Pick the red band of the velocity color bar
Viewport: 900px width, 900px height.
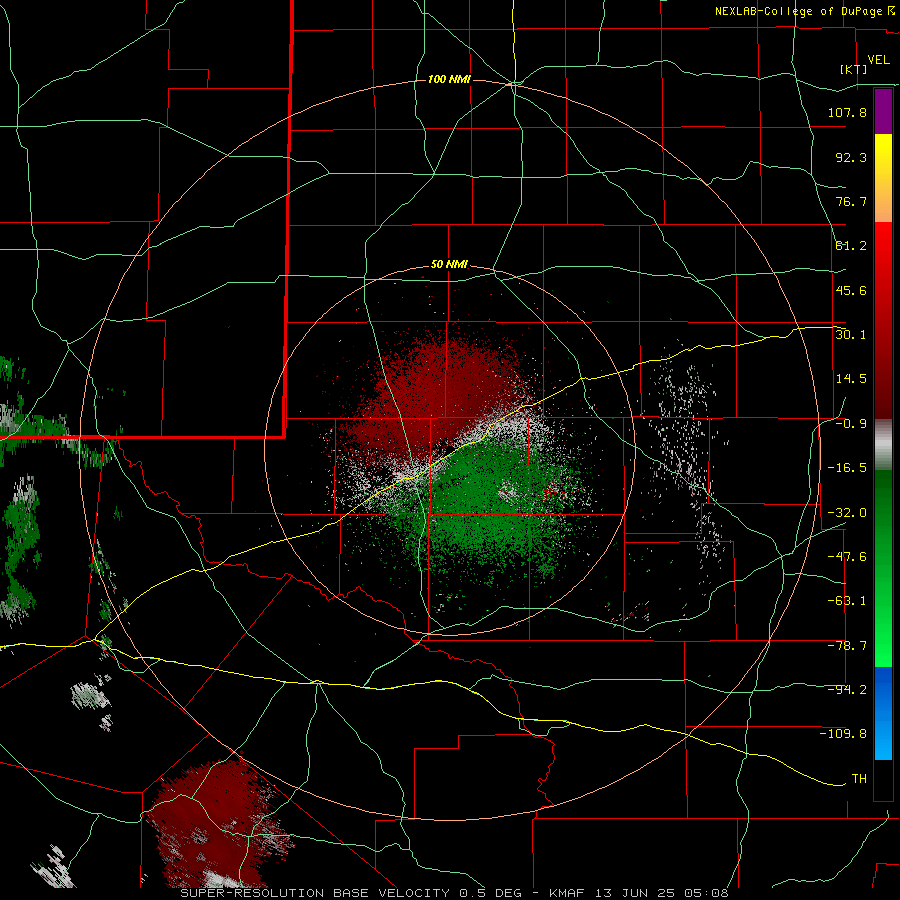[x=883, y=320]
